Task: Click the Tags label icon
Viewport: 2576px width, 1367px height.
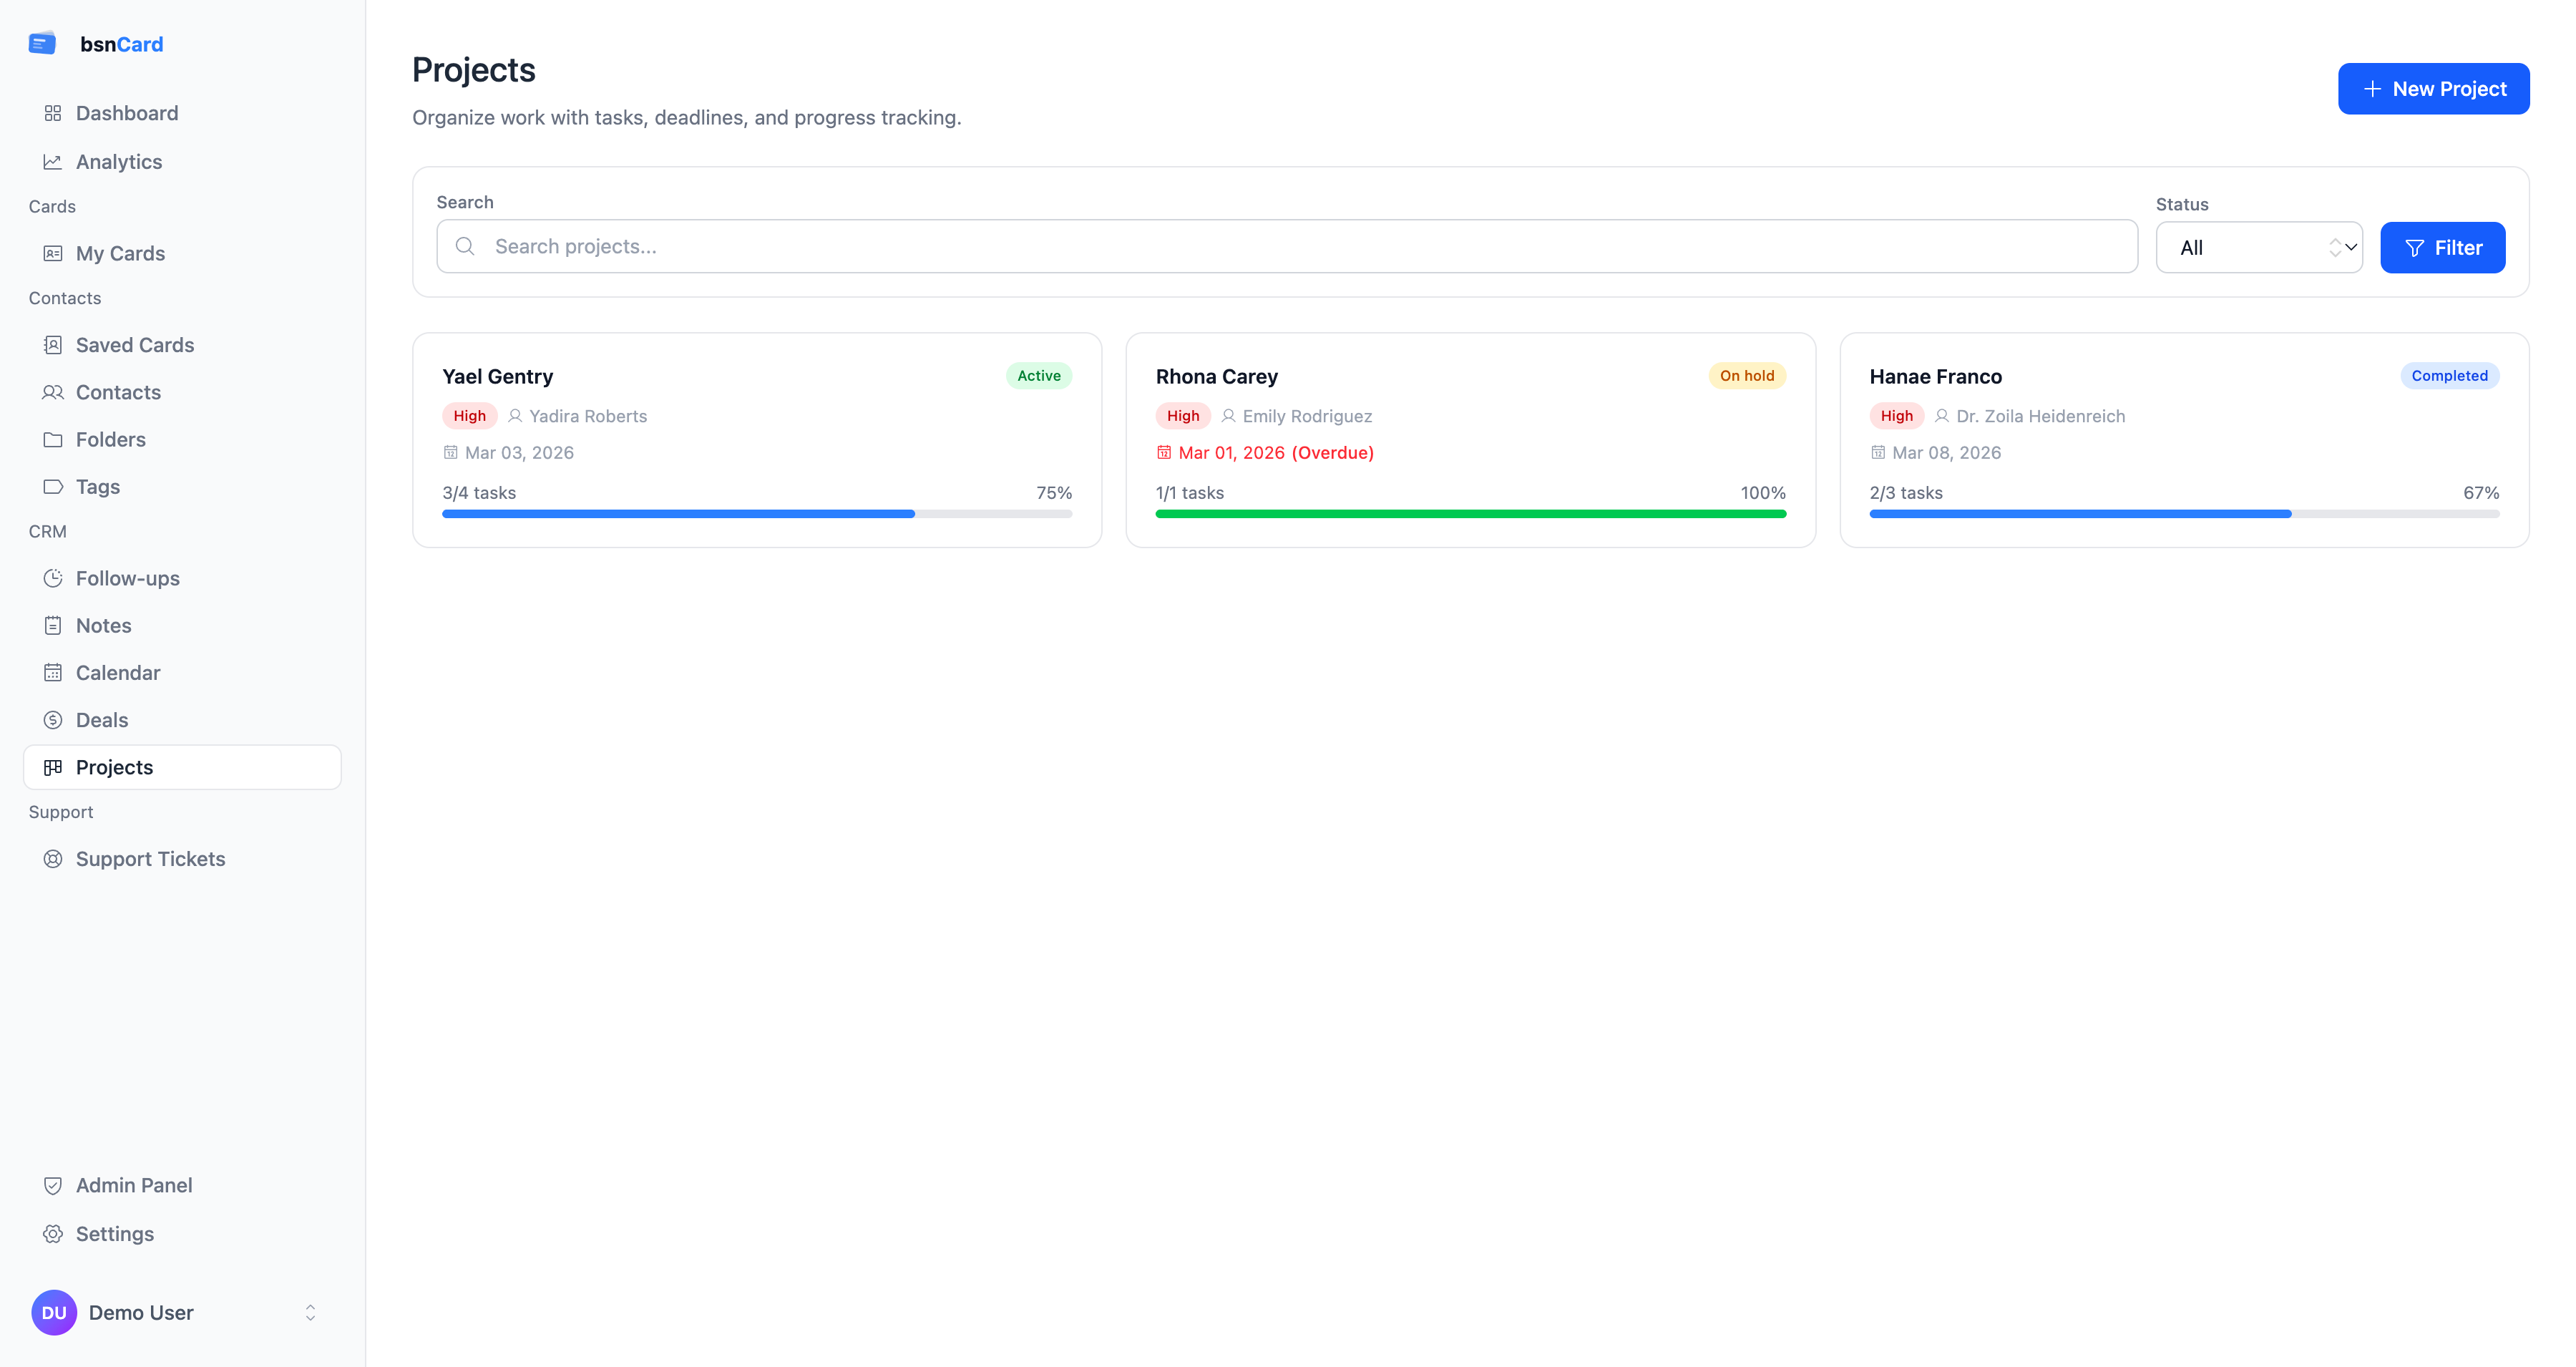Action: (53, 487)
